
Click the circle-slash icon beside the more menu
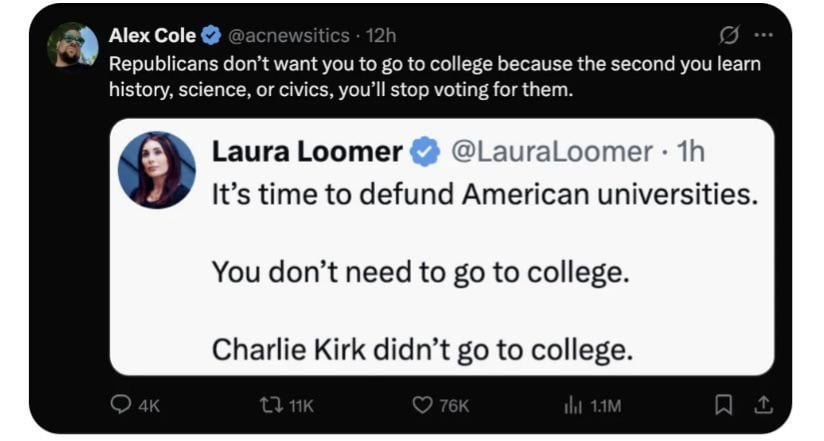click(x=729, y=36)
